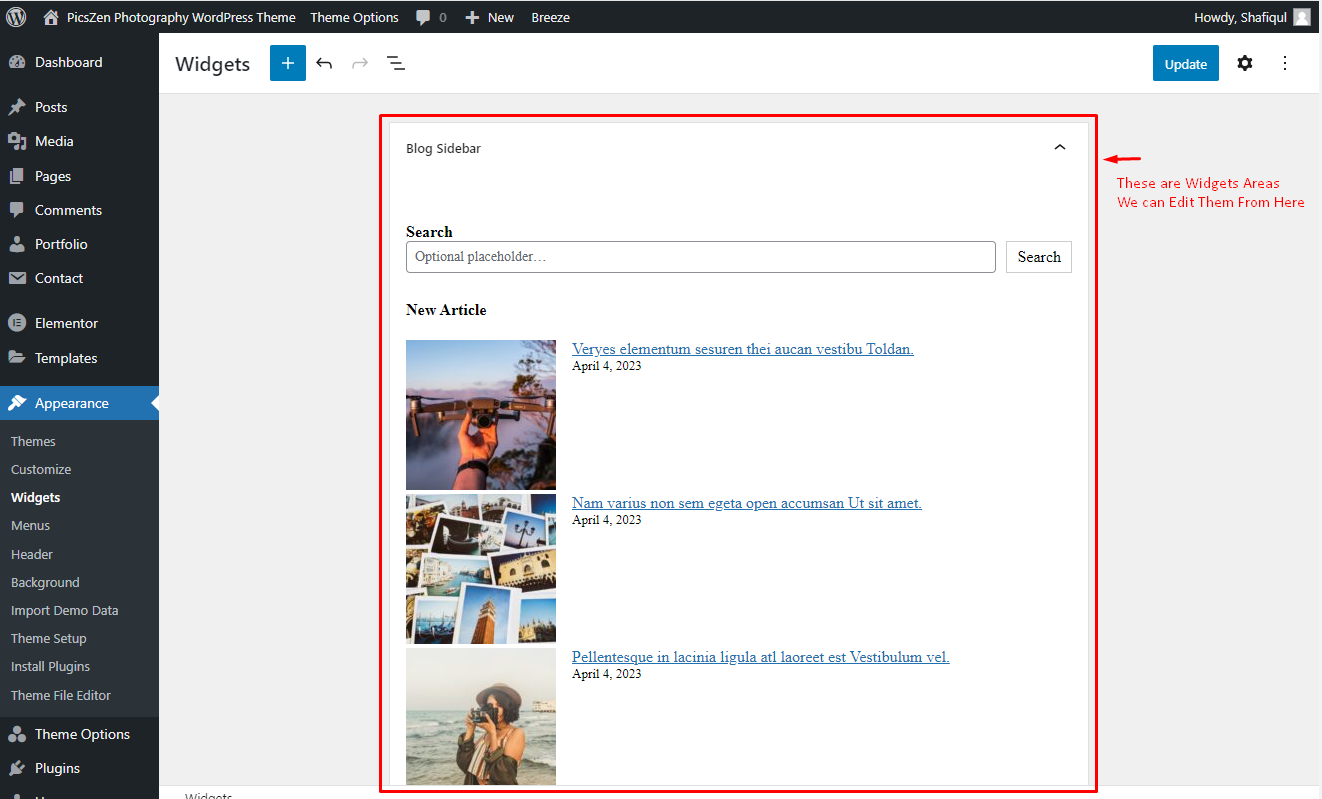Click the Comments icon in sidebar
1322x799 pixels.
tap(17, 210)
